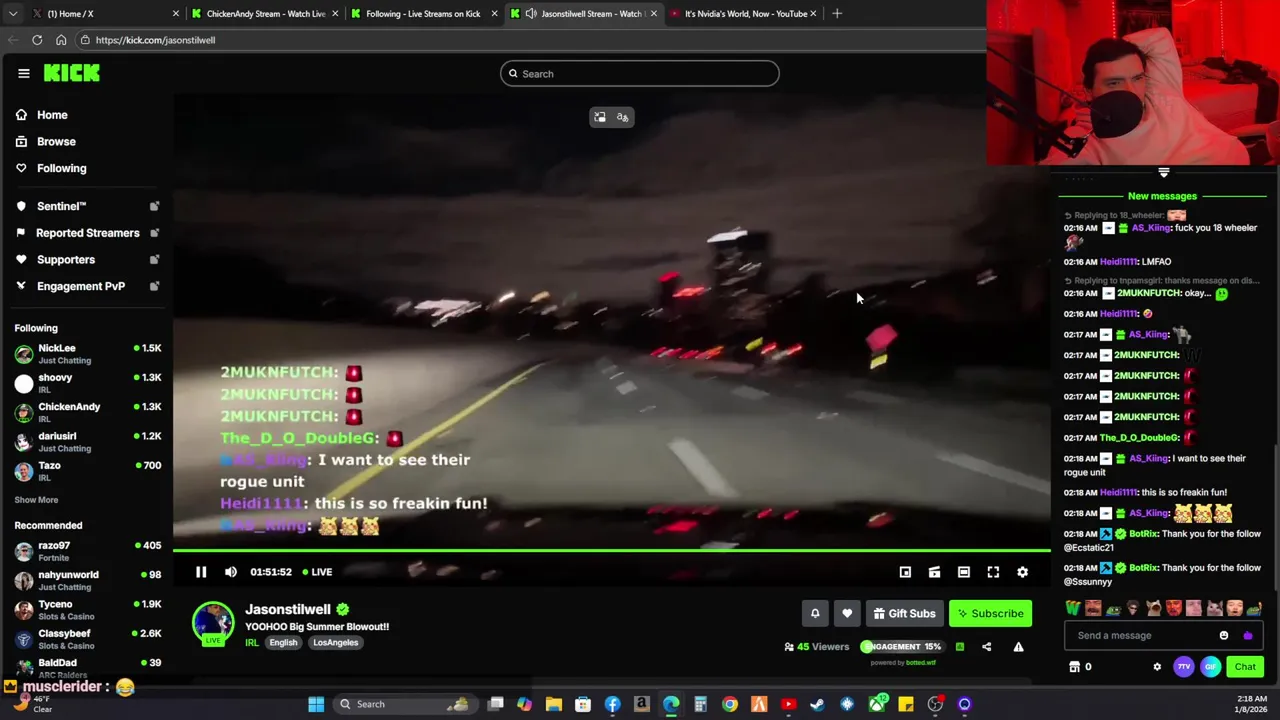Viewport: 1280px width, 720px height.
Task: Open new browser tab with plus
Action: (x=837, y=14)
